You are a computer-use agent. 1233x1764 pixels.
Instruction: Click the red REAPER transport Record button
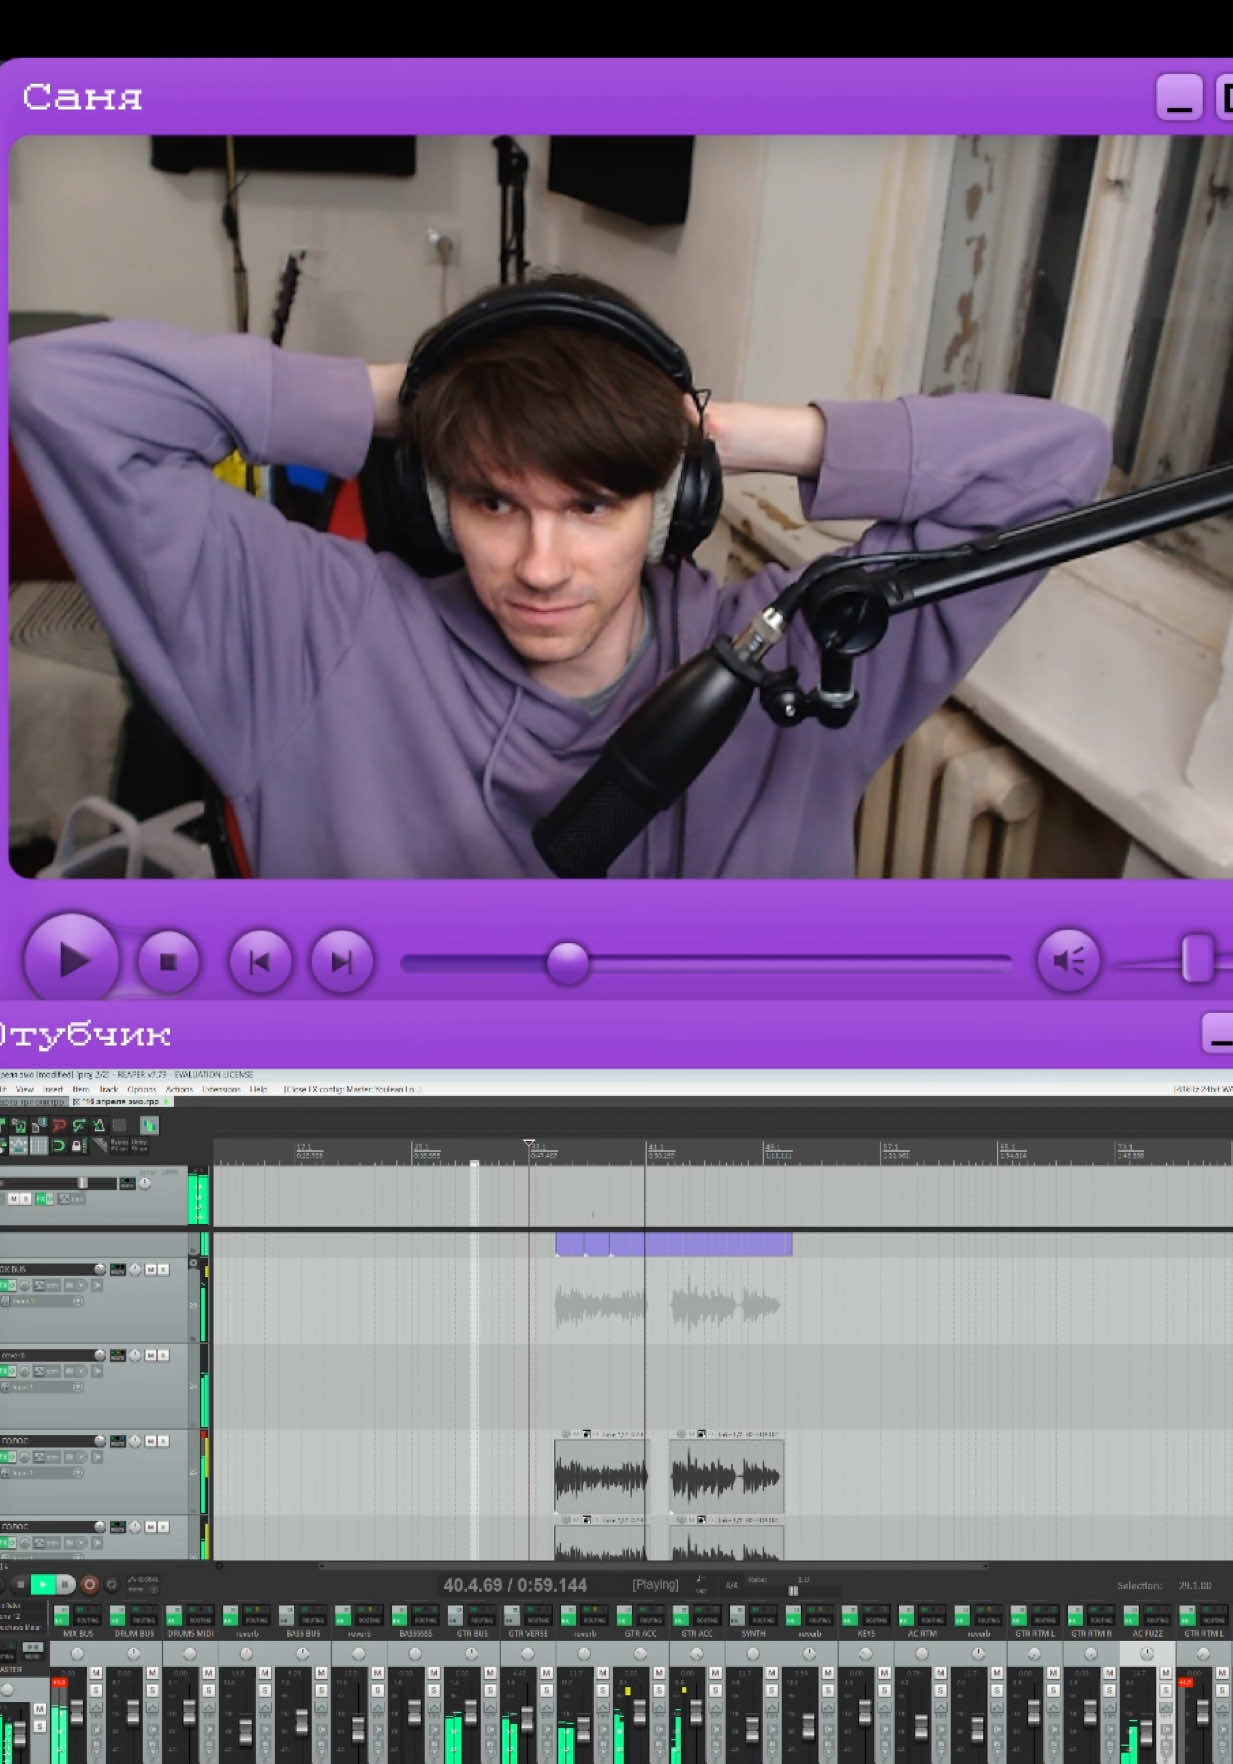pyautogui.click(x=90, y=1584)
